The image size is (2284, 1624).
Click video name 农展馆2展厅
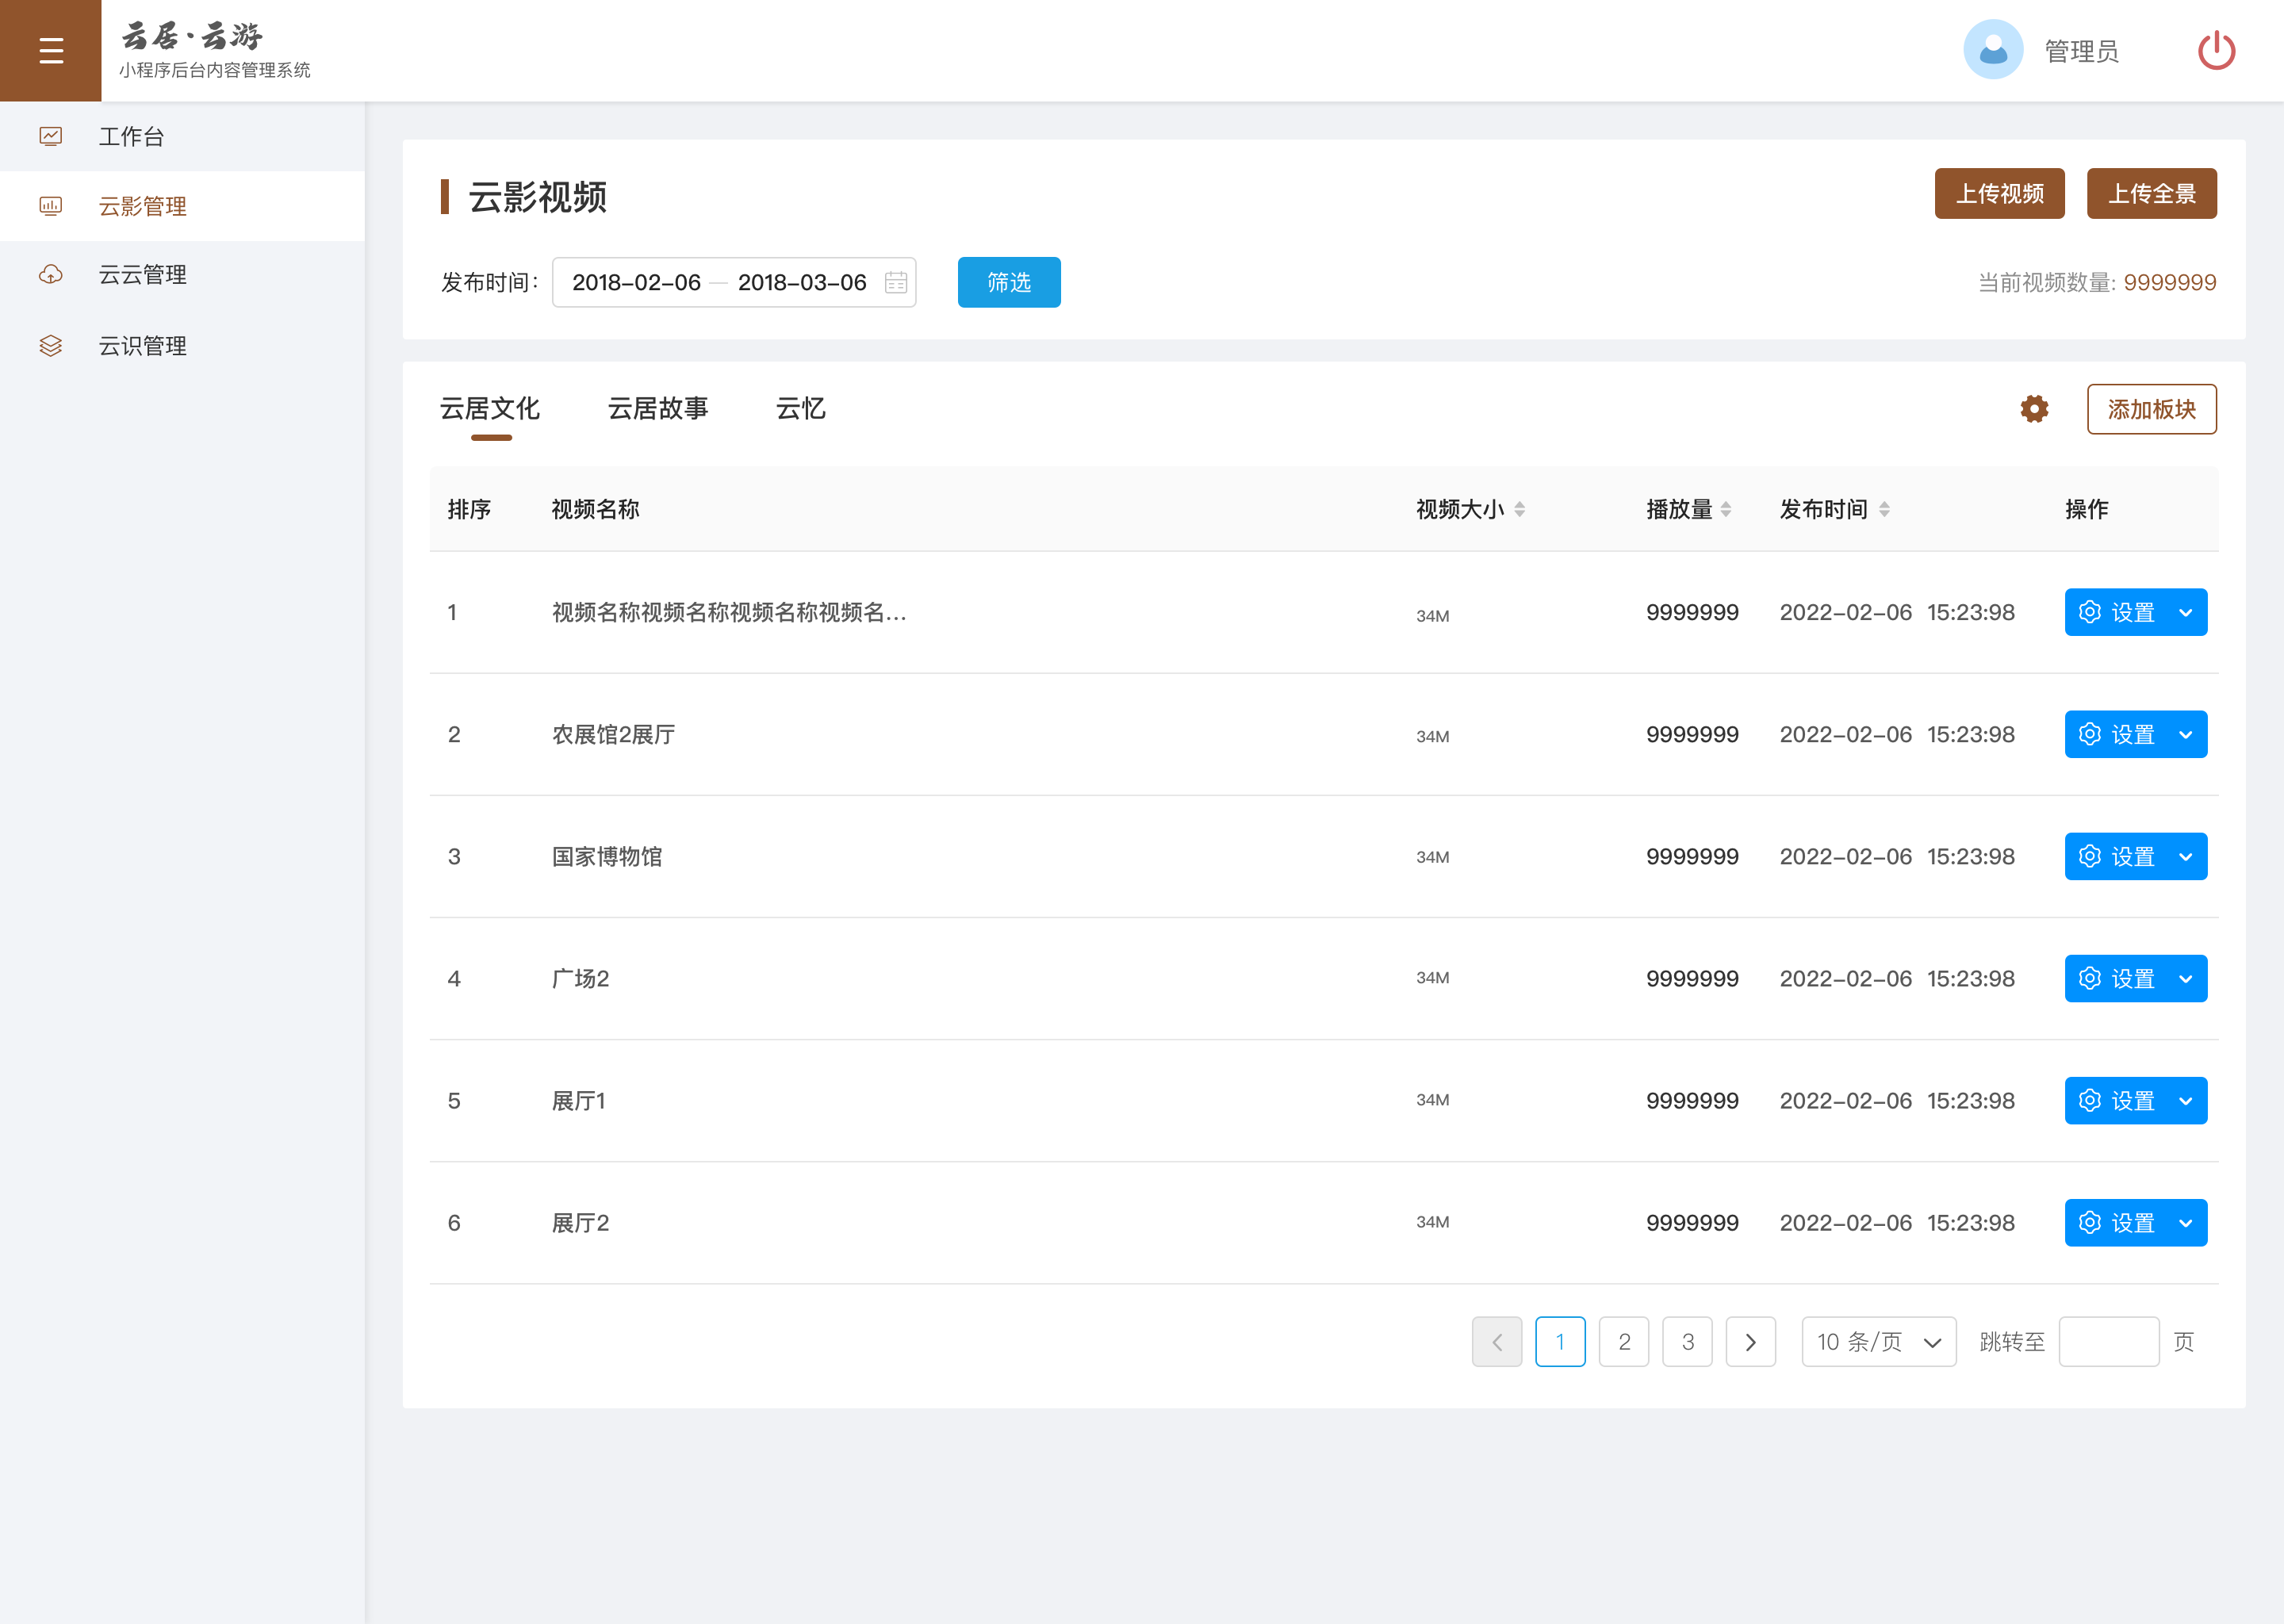[614, 735]
